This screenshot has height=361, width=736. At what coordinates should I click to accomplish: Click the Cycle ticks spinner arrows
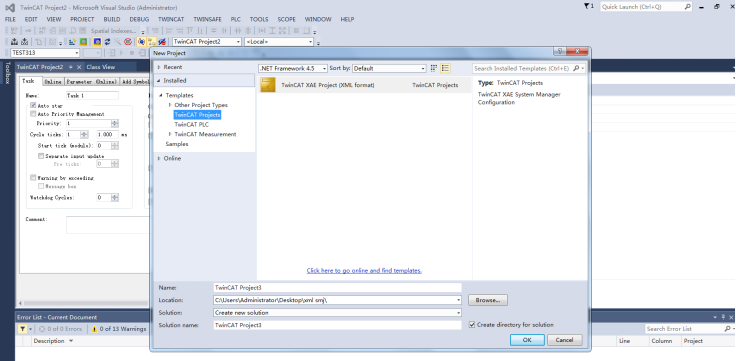tap(84, 135)
